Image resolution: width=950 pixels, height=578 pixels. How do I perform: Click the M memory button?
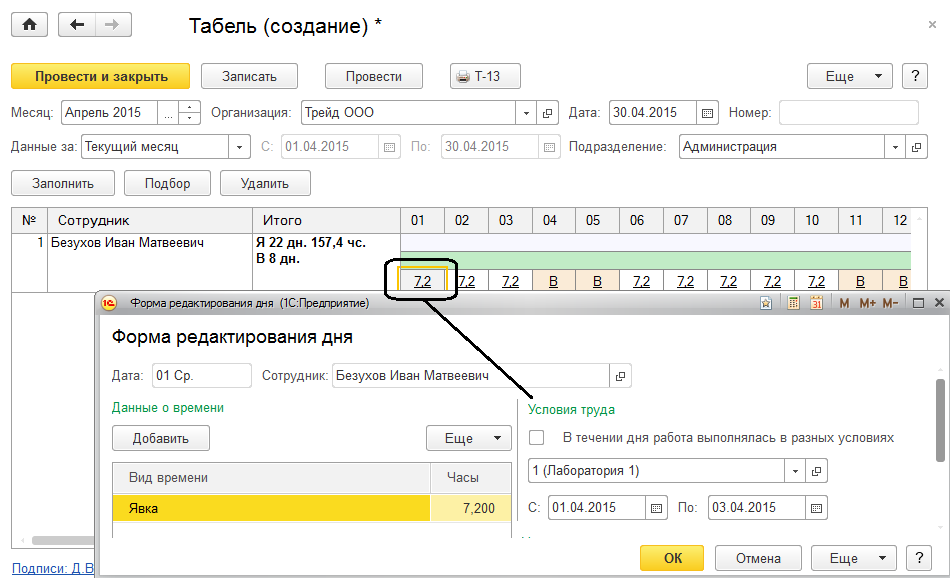[x=844, y=303]
